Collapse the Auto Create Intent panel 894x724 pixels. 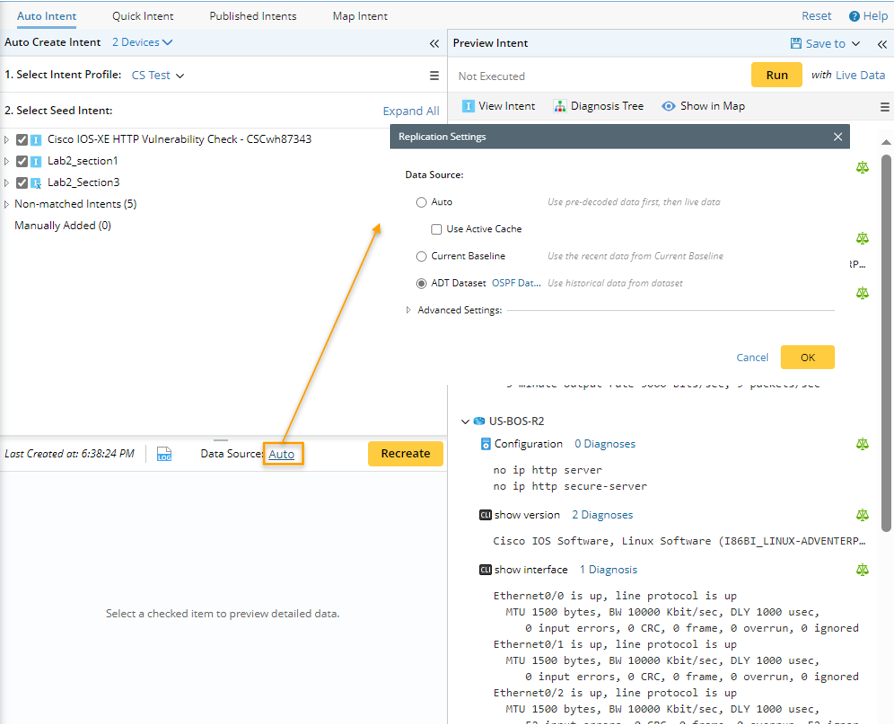434,43
